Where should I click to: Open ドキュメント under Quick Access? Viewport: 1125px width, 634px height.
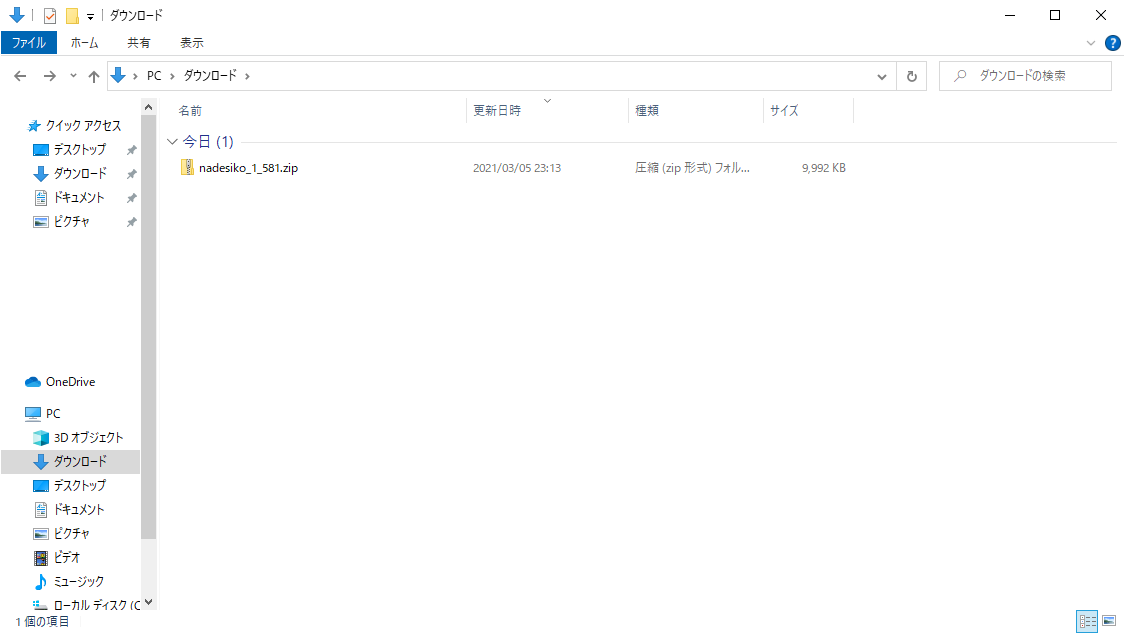[79, 197]
